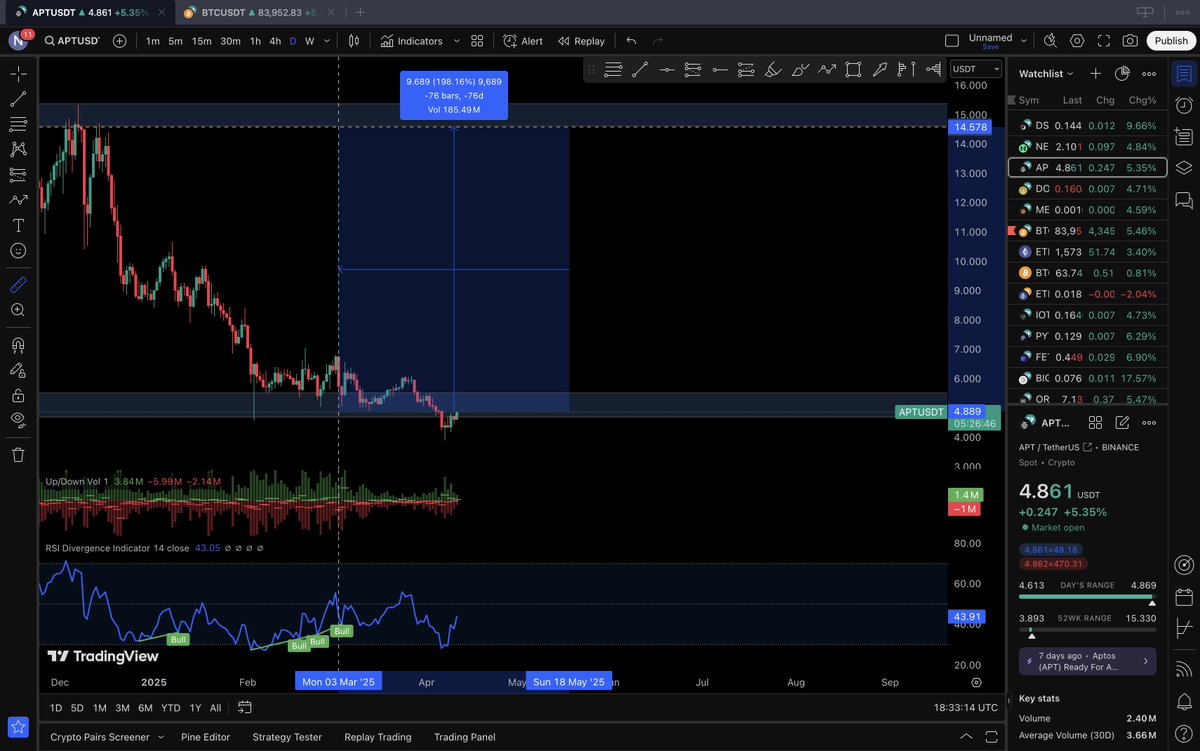The image size is (1200, 751).
Task: Select the Zoom In tool
Action: pyautogui.click(x=18, y=310)
